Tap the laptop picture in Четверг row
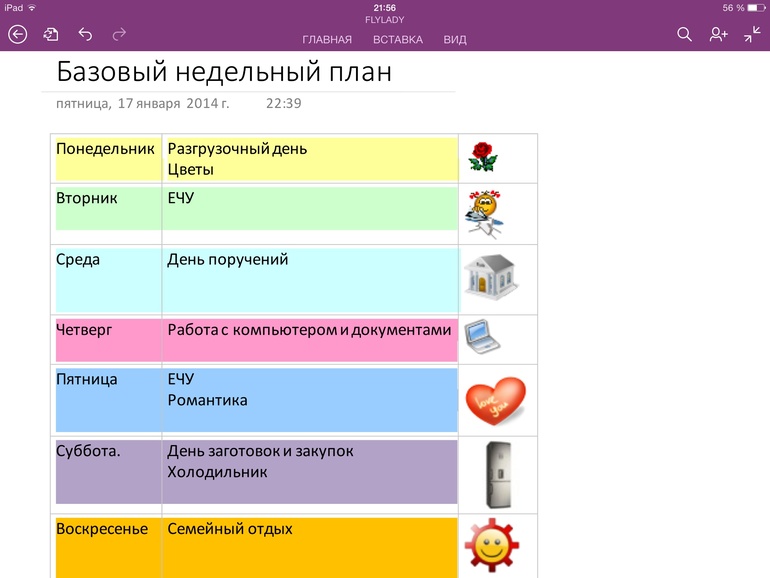770x578 pixels. [484, 337]
